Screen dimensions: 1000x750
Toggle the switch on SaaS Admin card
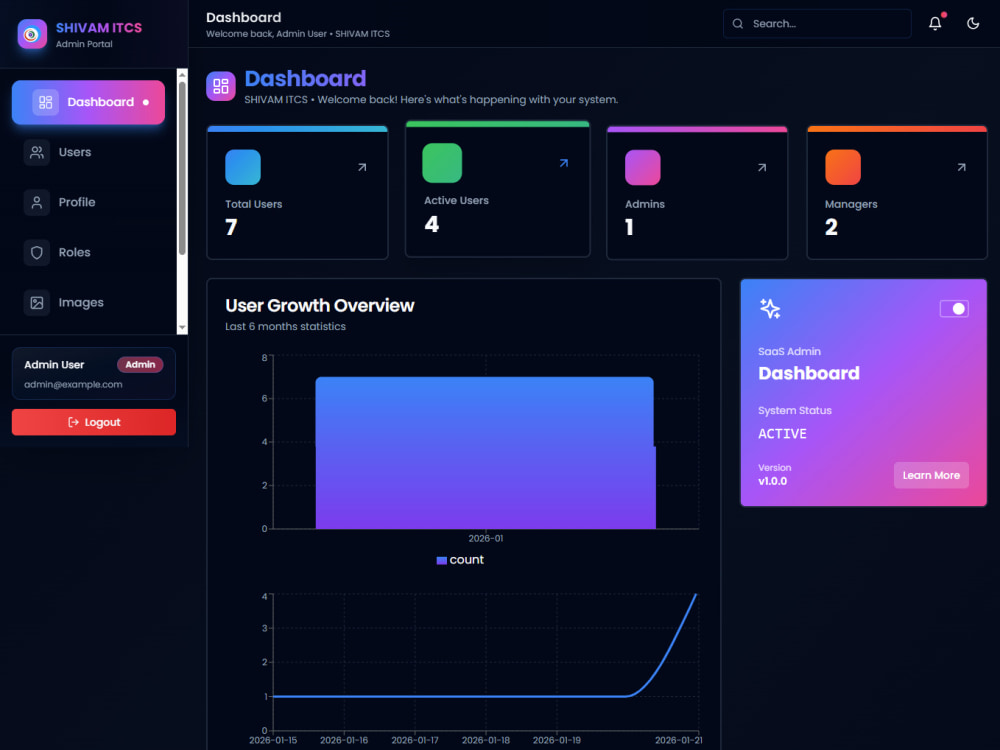[x=954, y=309]
